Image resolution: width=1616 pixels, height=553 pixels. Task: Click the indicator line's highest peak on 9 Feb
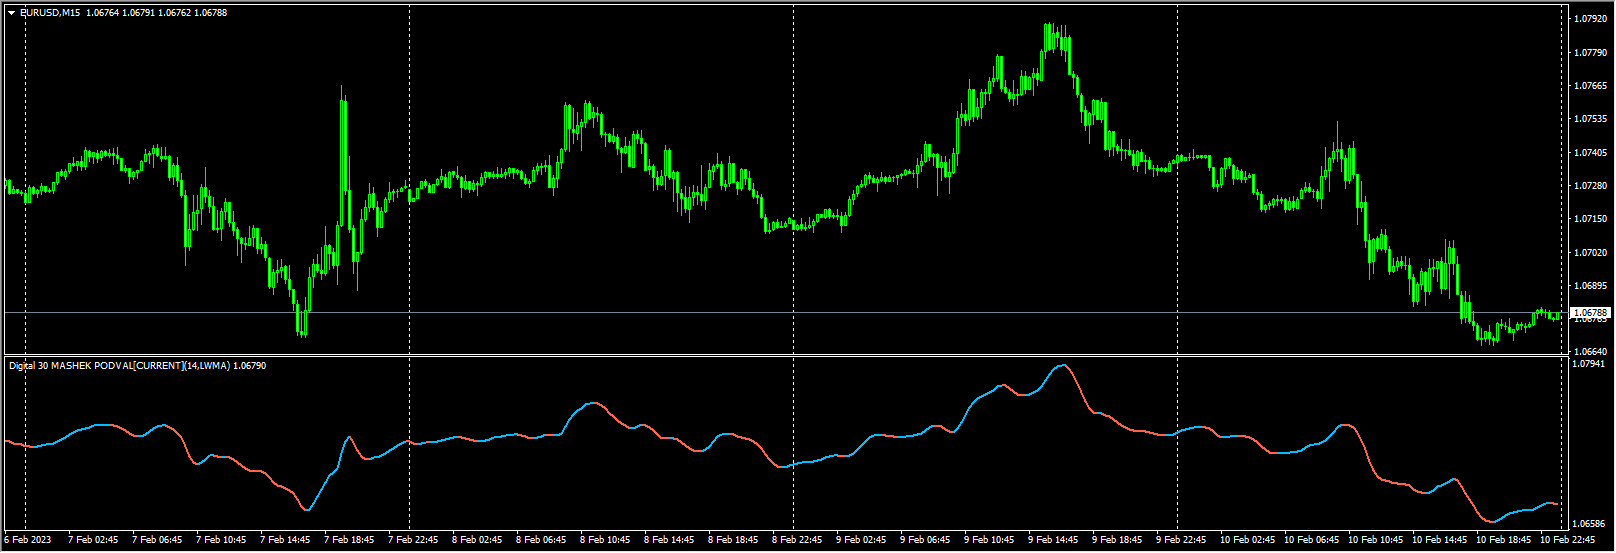[x=1062, y=366]
